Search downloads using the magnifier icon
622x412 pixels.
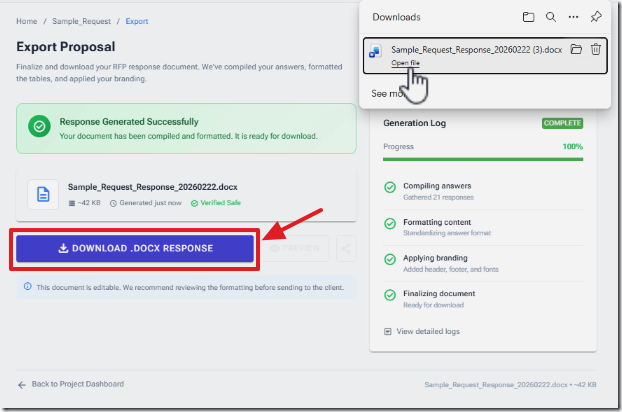point(550,17)
